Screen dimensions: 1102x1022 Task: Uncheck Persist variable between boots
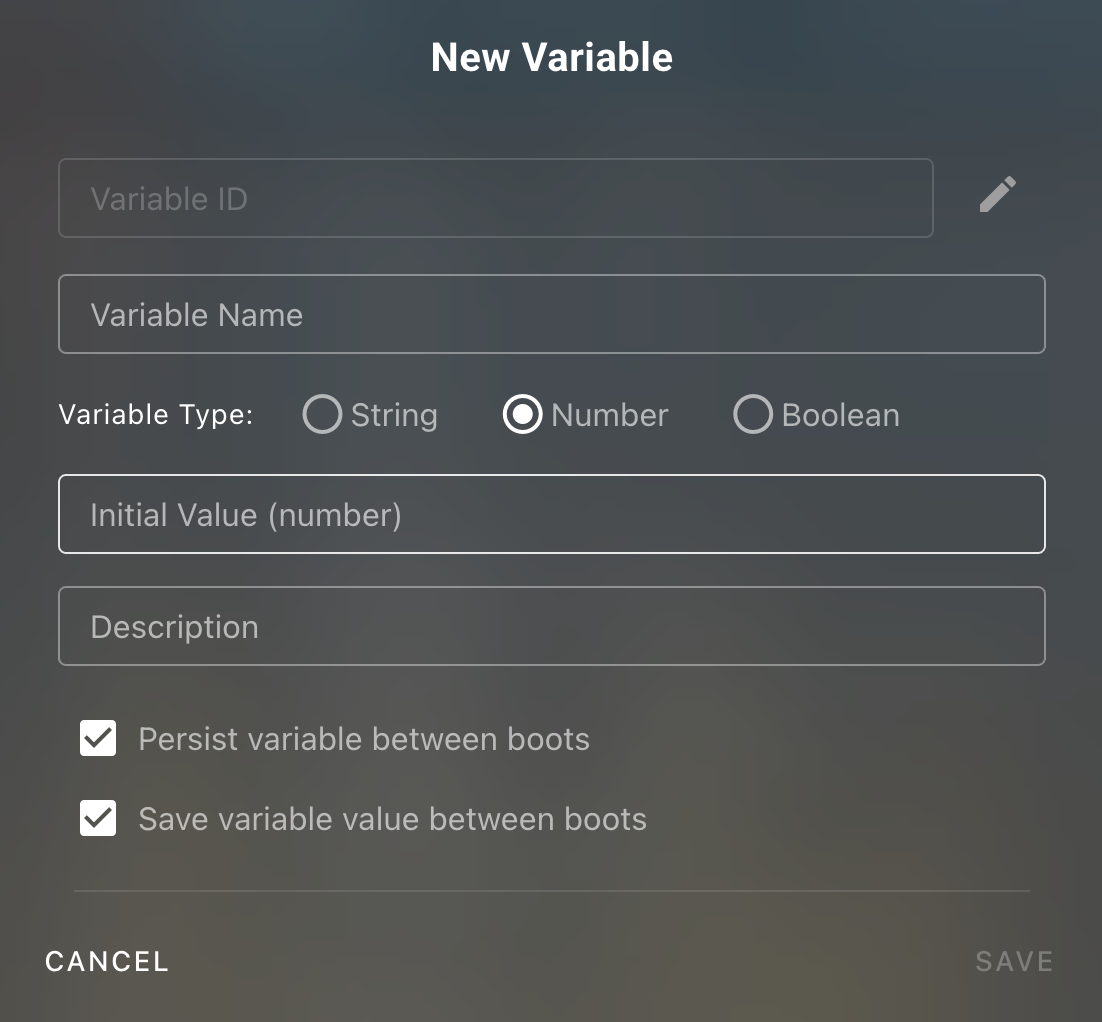pos(97,738)
